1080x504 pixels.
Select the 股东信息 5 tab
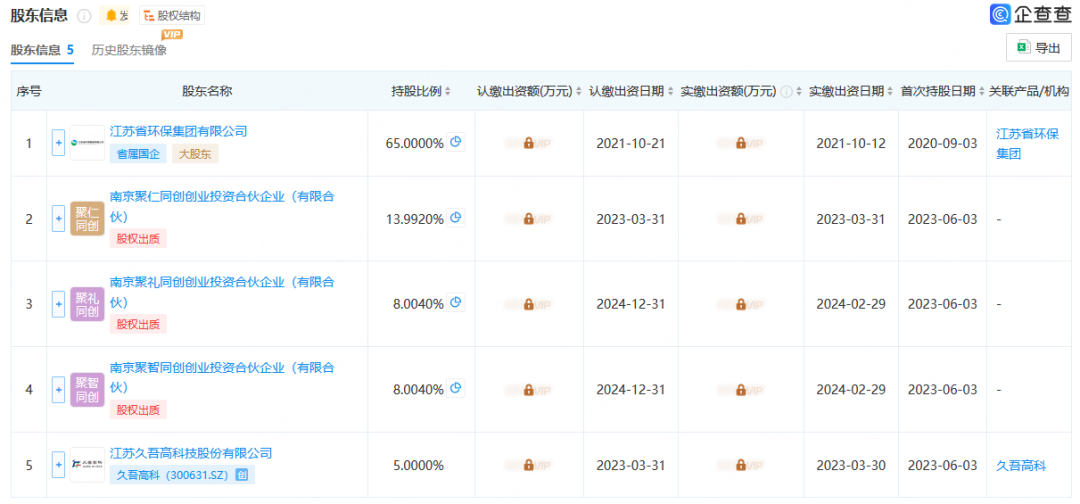(x=42, y=50)
